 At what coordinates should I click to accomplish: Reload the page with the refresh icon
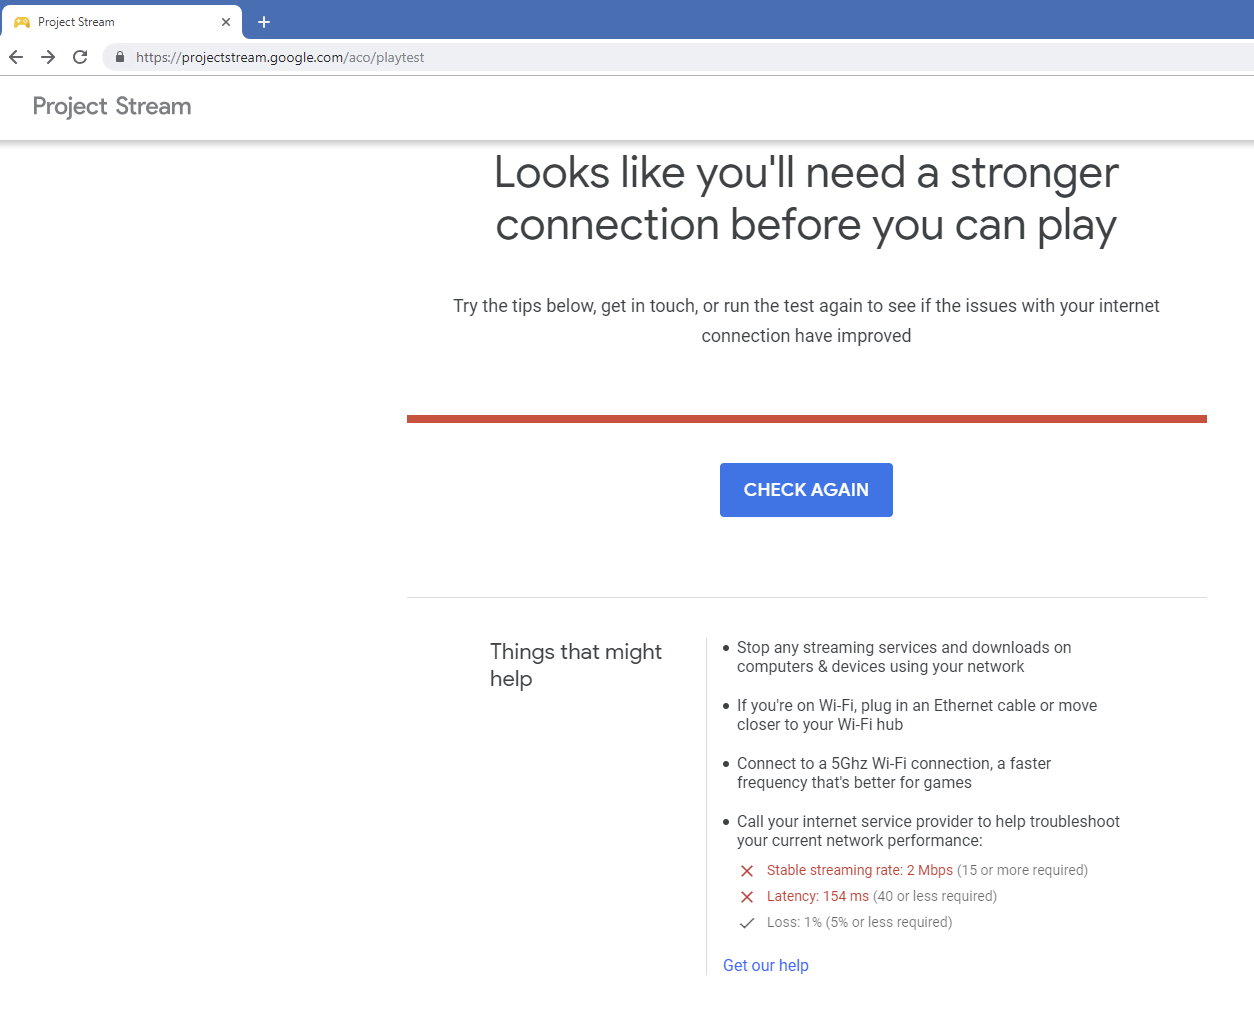[80, 57]
